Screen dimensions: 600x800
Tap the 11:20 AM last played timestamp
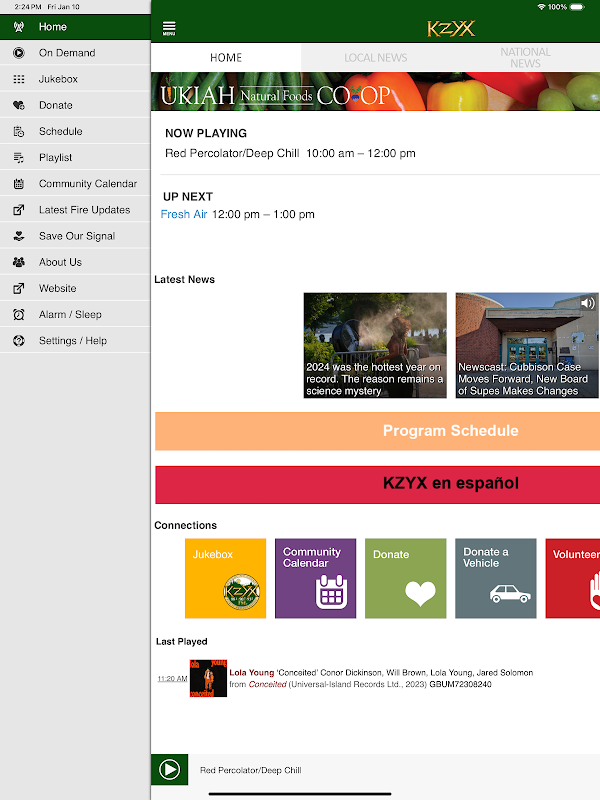tap(172, 679)
